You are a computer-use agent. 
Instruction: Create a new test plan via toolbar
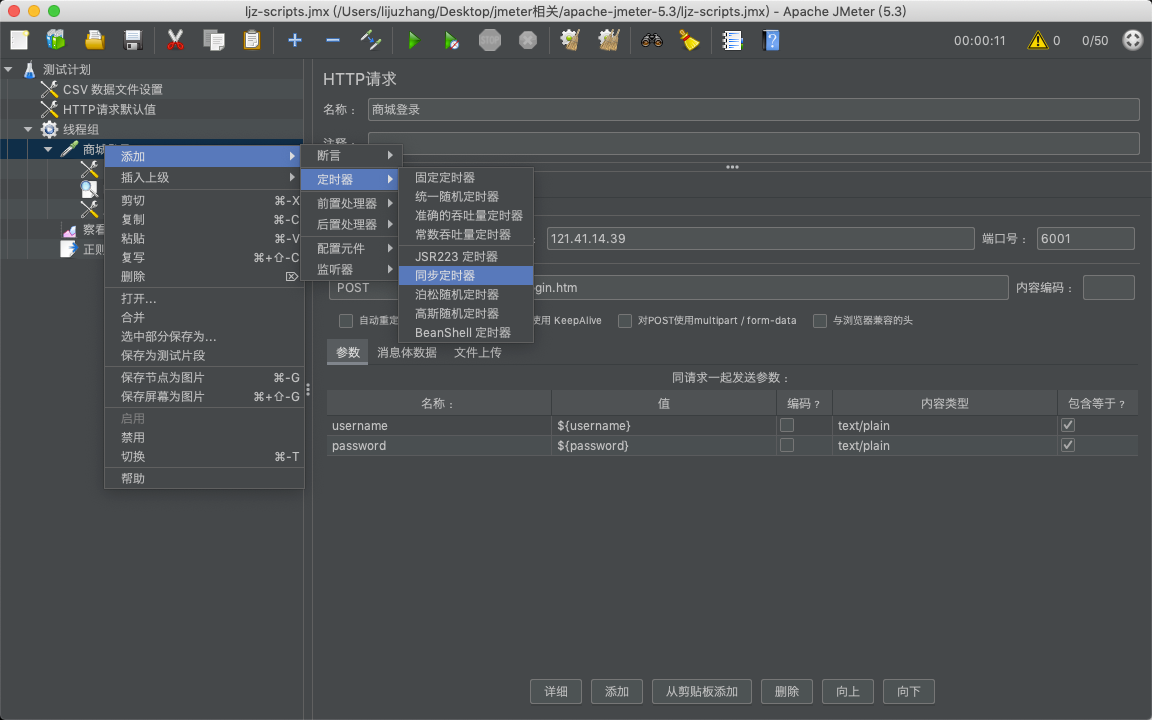pos(19,40)
